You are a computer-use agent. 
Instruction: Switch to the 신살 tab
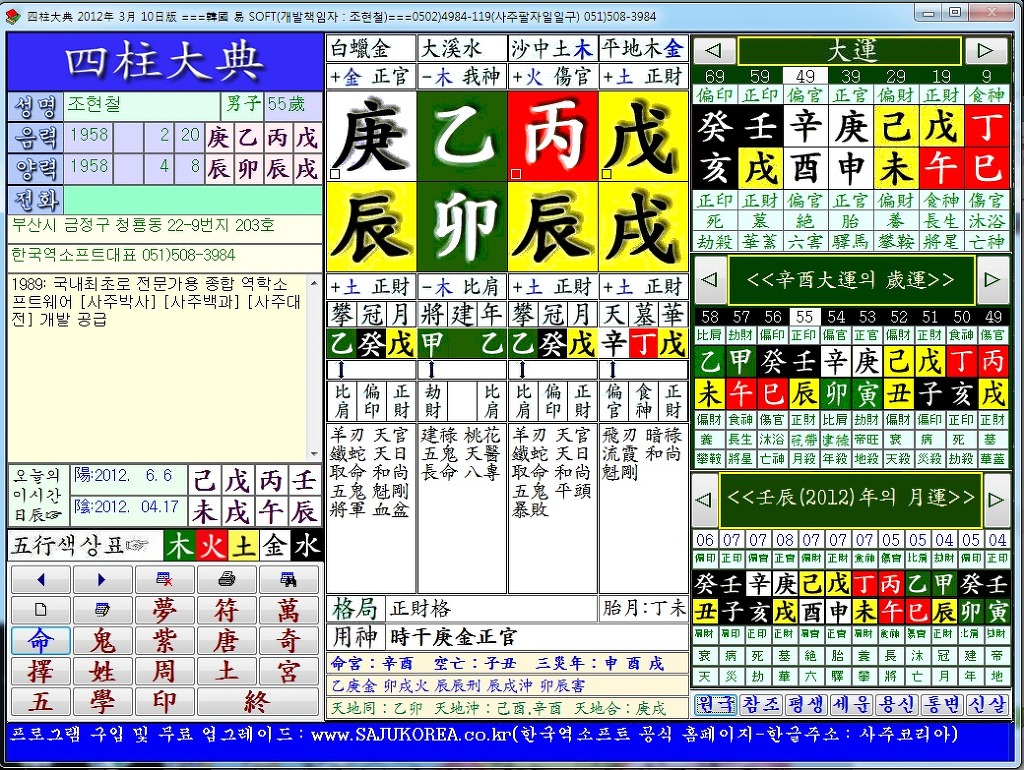(x=987, y=704)
